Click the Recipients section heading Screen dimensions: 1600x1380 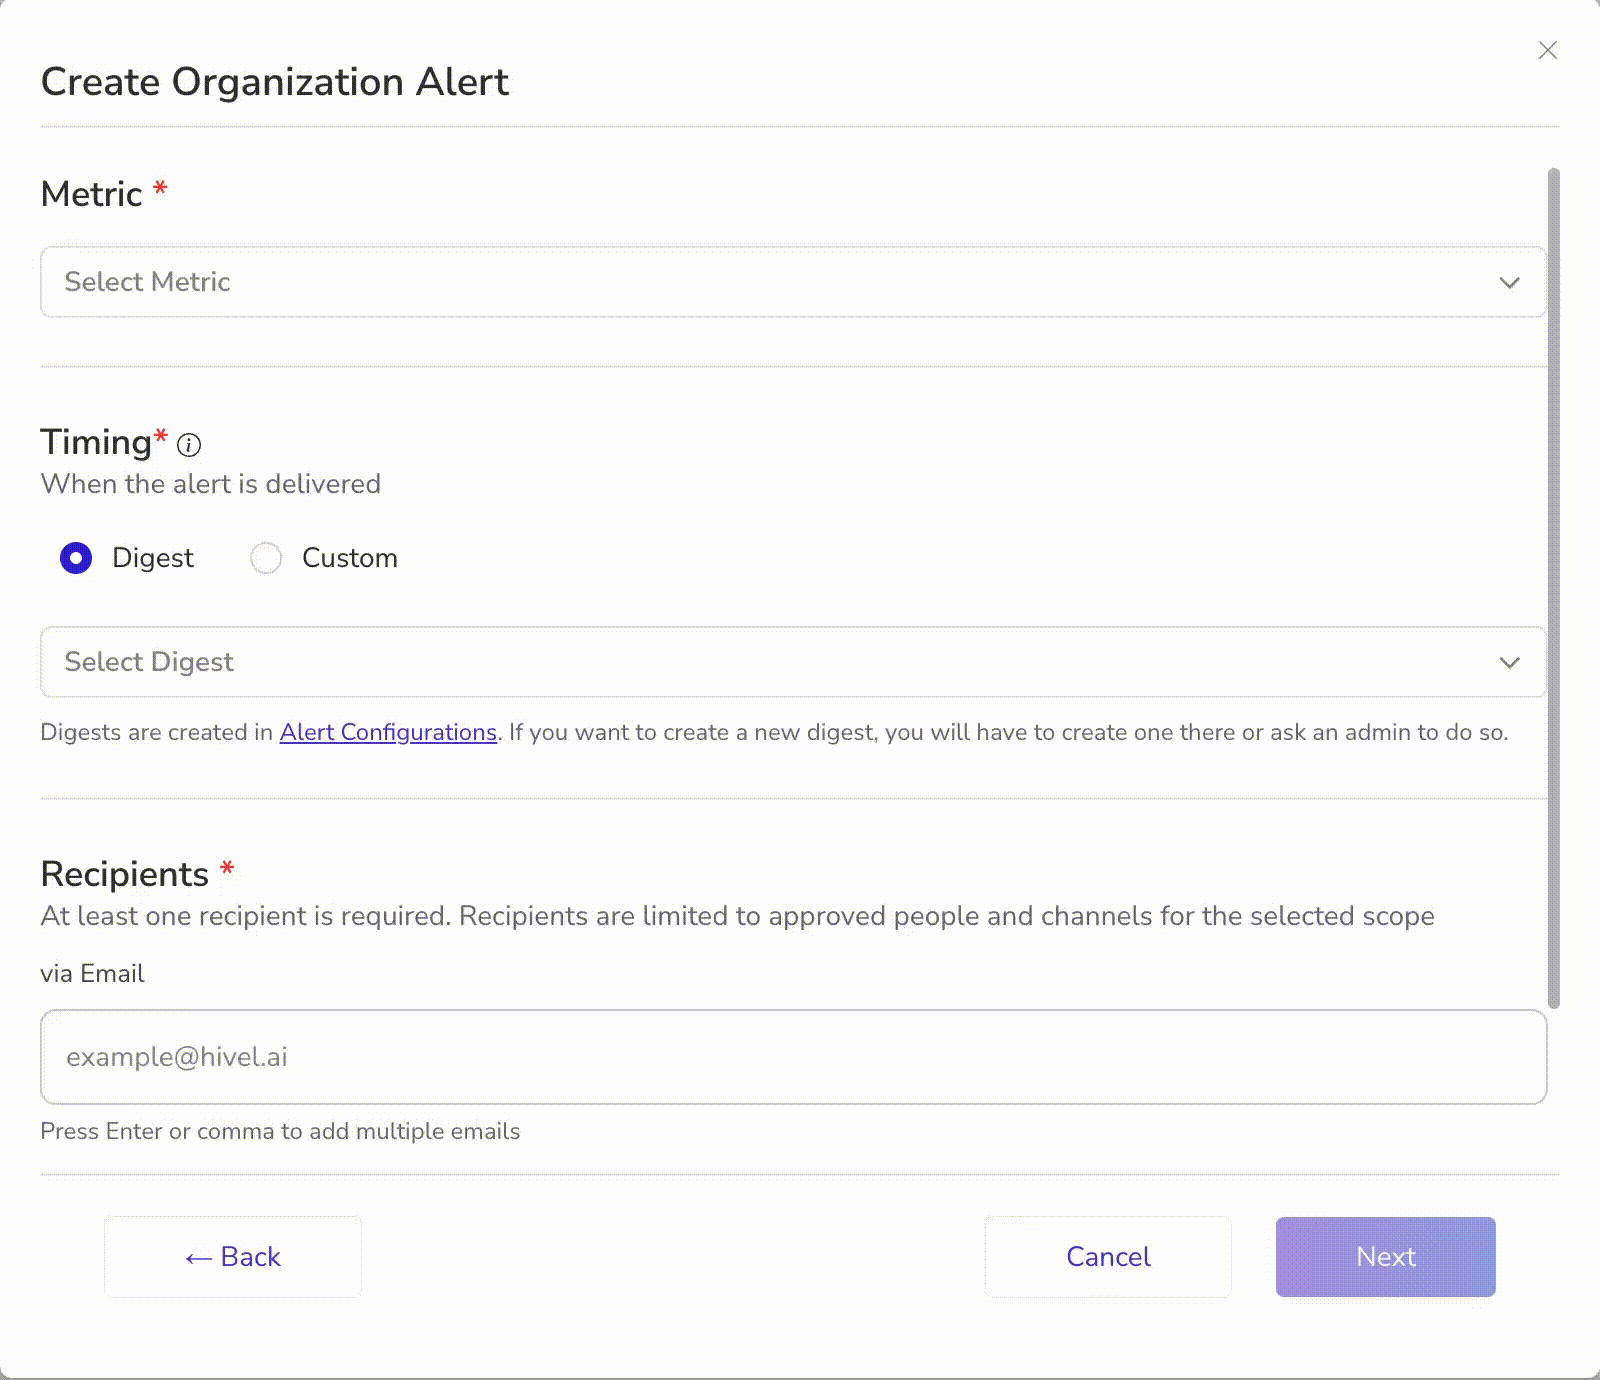click(x=124, y=874)
